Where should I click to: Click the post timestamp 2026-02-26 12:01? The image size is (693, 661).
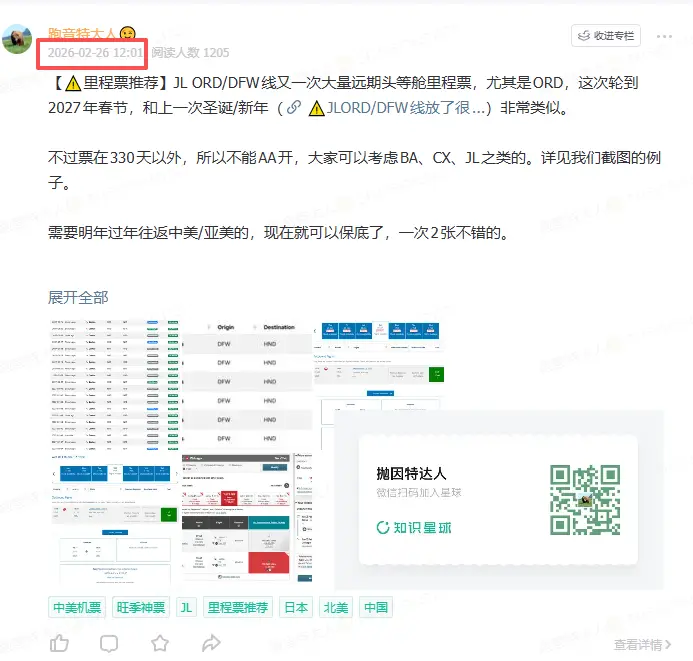(x=95, y=53)
